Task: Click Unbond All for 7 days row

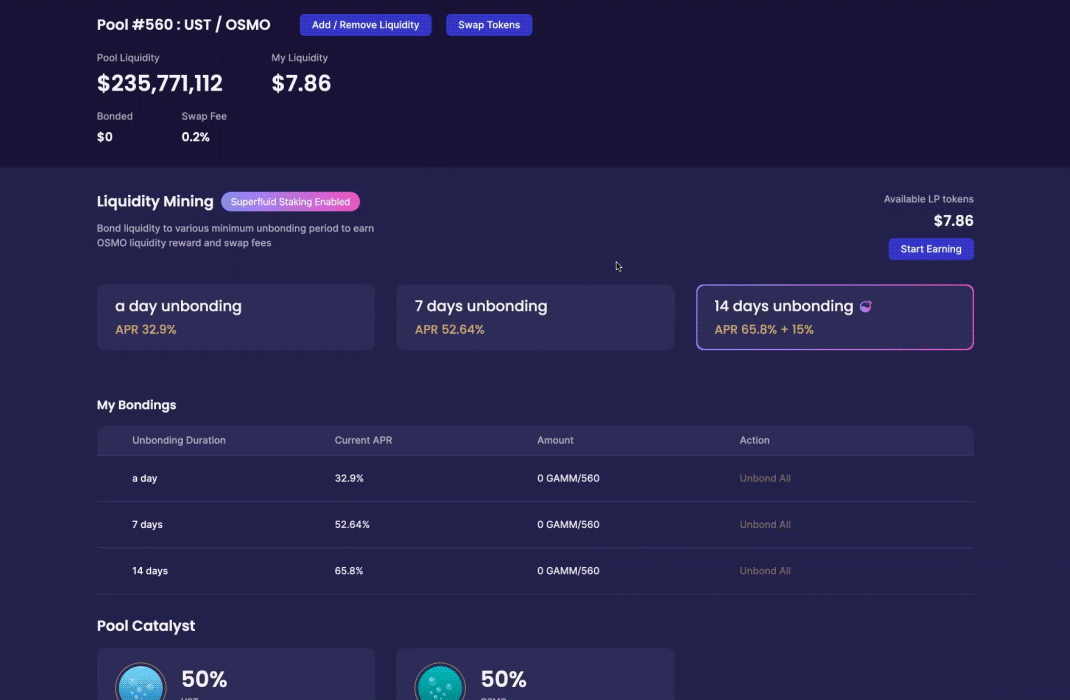Action: [x=765, y=525]
